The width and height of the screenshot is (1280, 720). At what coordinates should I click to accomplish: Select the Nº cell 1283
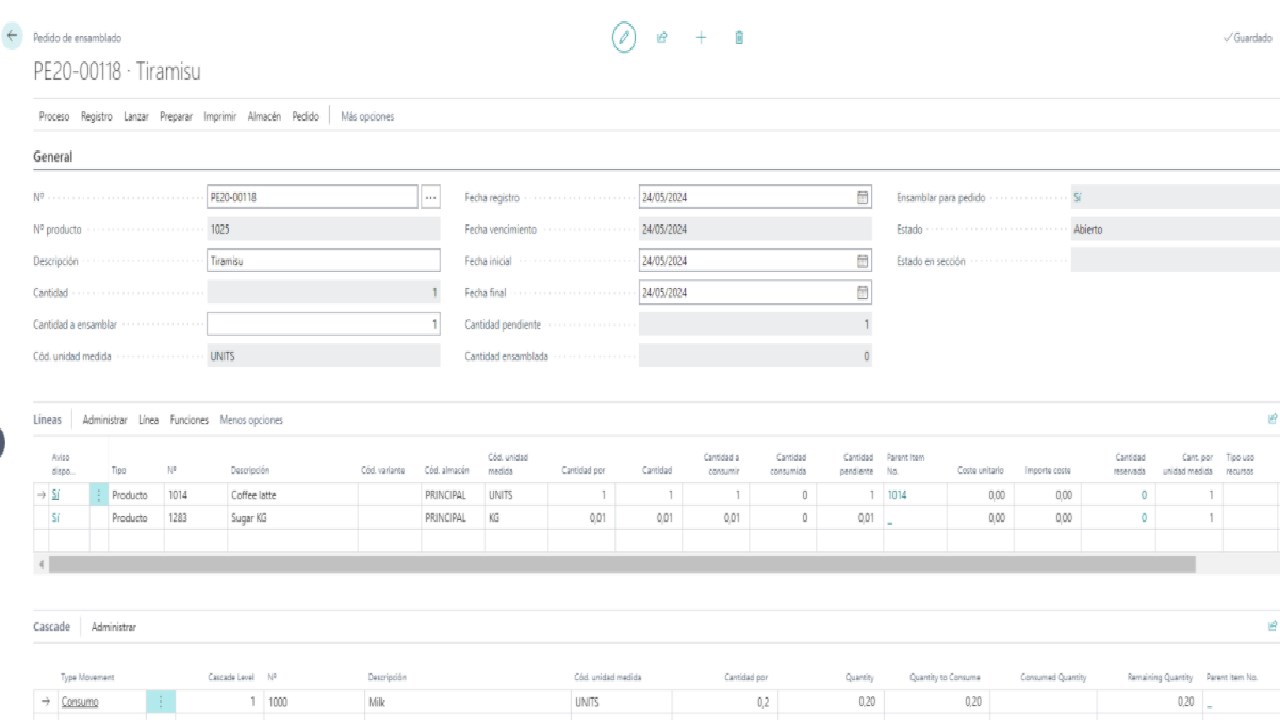click(195, 518)
